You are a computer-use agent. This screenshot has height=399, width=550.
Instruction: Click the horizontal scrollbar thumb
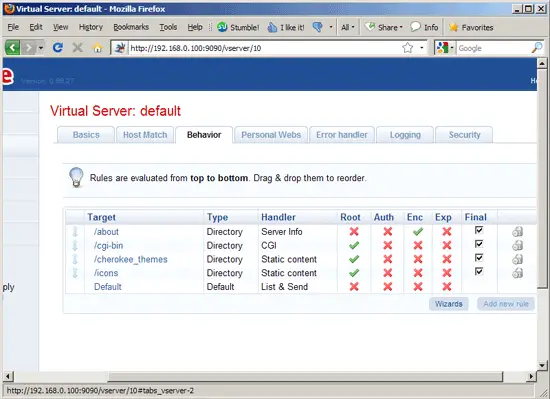point(305,377)
